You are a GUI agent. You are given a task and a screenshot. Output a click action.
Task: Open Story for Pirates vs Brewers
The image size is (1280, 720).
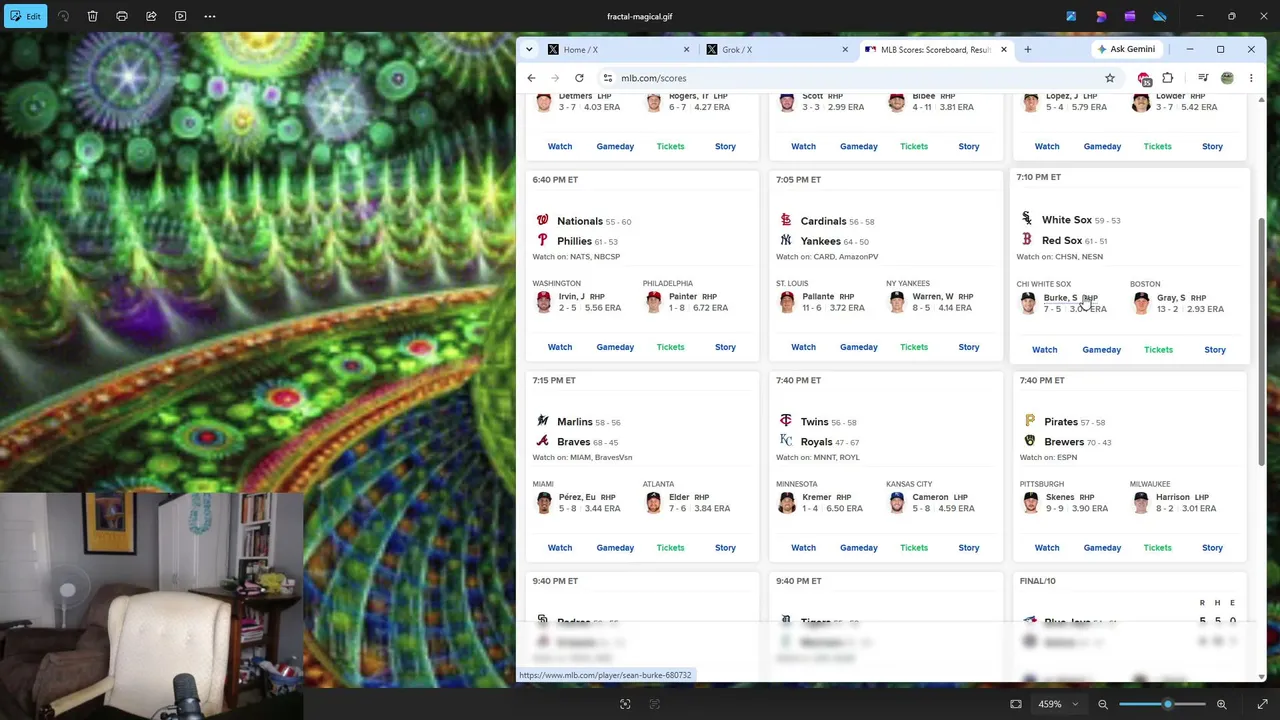click(x=1212, y=548)
